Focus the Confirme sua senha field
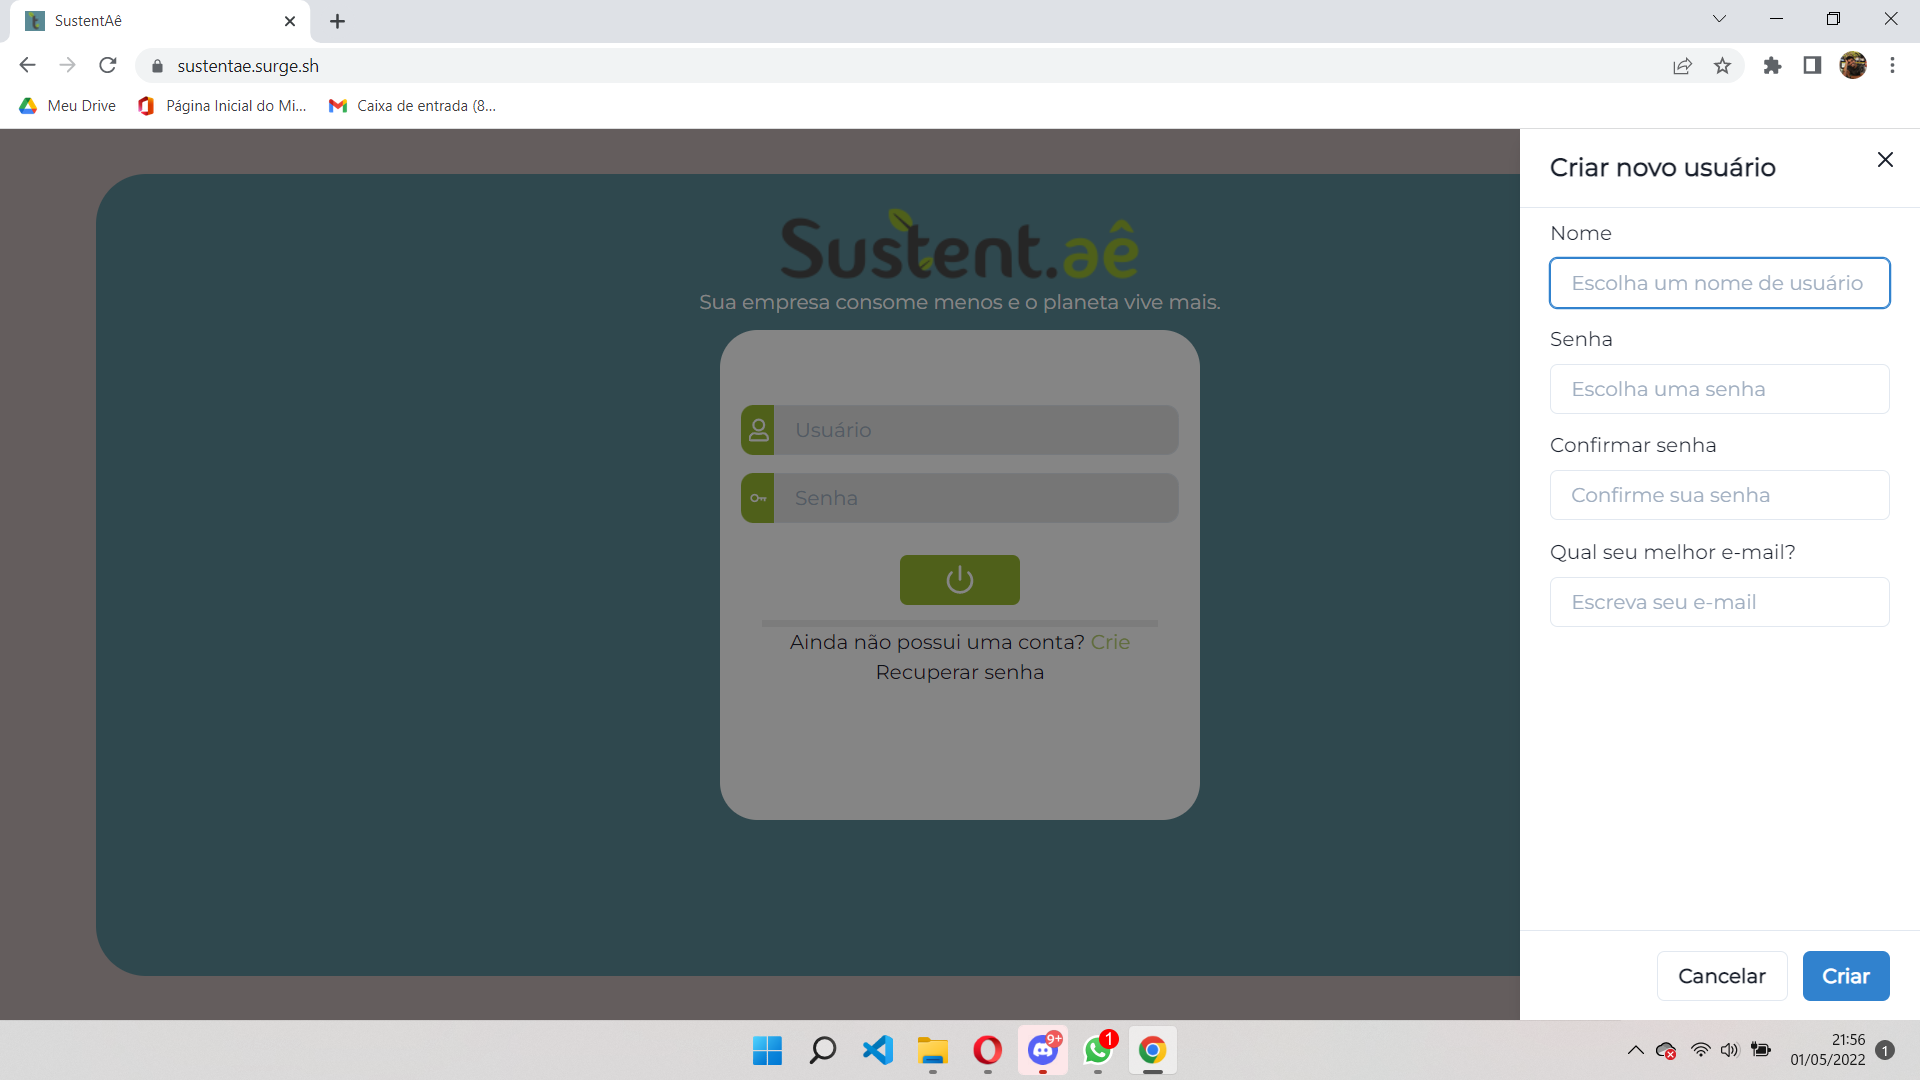Screen dimensions: 1920x1080 [1719, 495]
